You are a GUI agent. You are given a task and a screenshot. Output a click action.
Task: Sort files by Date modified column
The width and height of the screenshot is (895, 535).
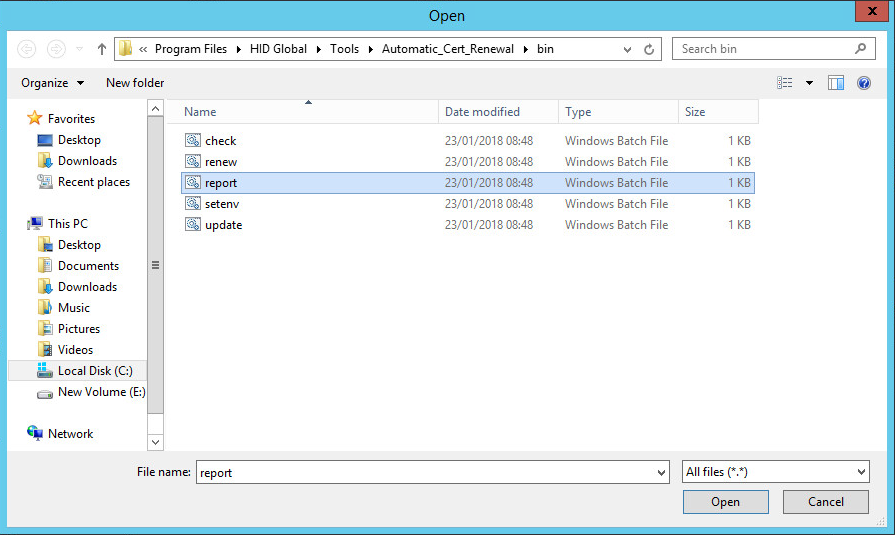[x=482, y=112]
